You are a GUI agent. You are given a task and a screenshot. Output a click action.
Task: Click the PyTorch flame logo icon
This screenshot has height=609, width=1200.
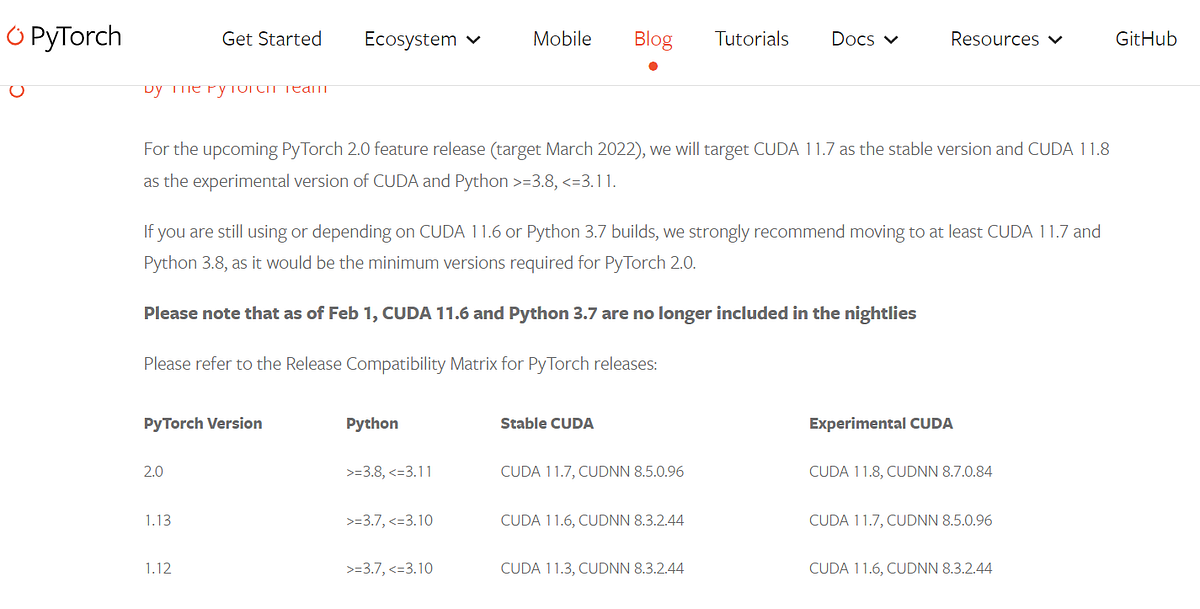pyautogui.click(x=15, y=38)
